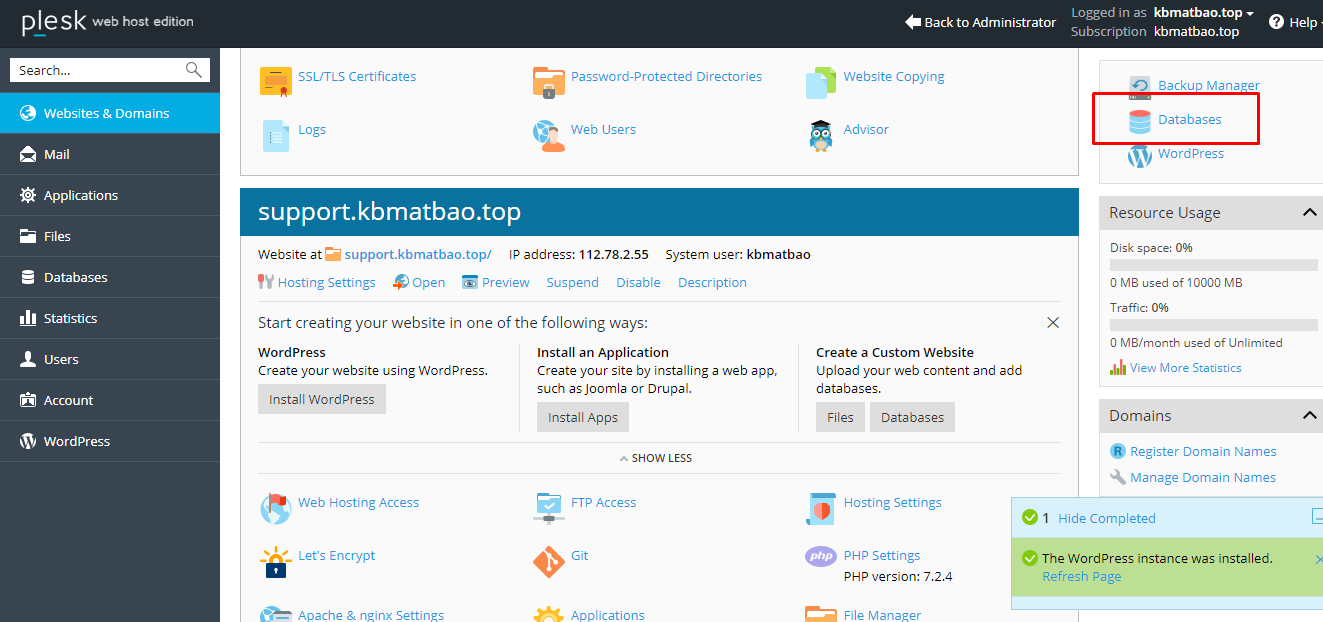1323x622 pixels.
Task: Click the FTP Access icon
Action: (x=548, y=507)
